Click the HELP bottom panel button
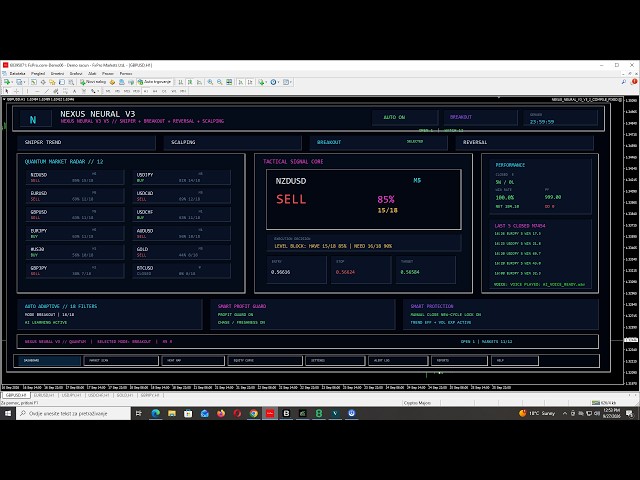The height and width of the screenshot is (480, 640). 515,361
